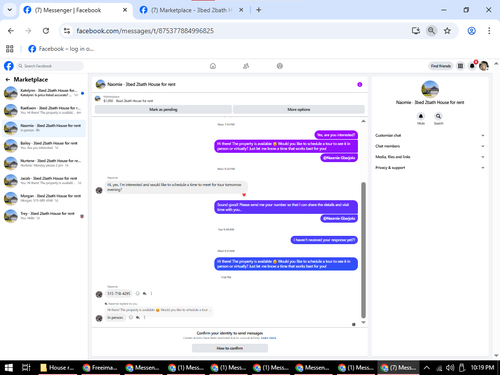Open the account profile picture menu
This screenshot has width=500, height=375.
[x=484, y=66]
